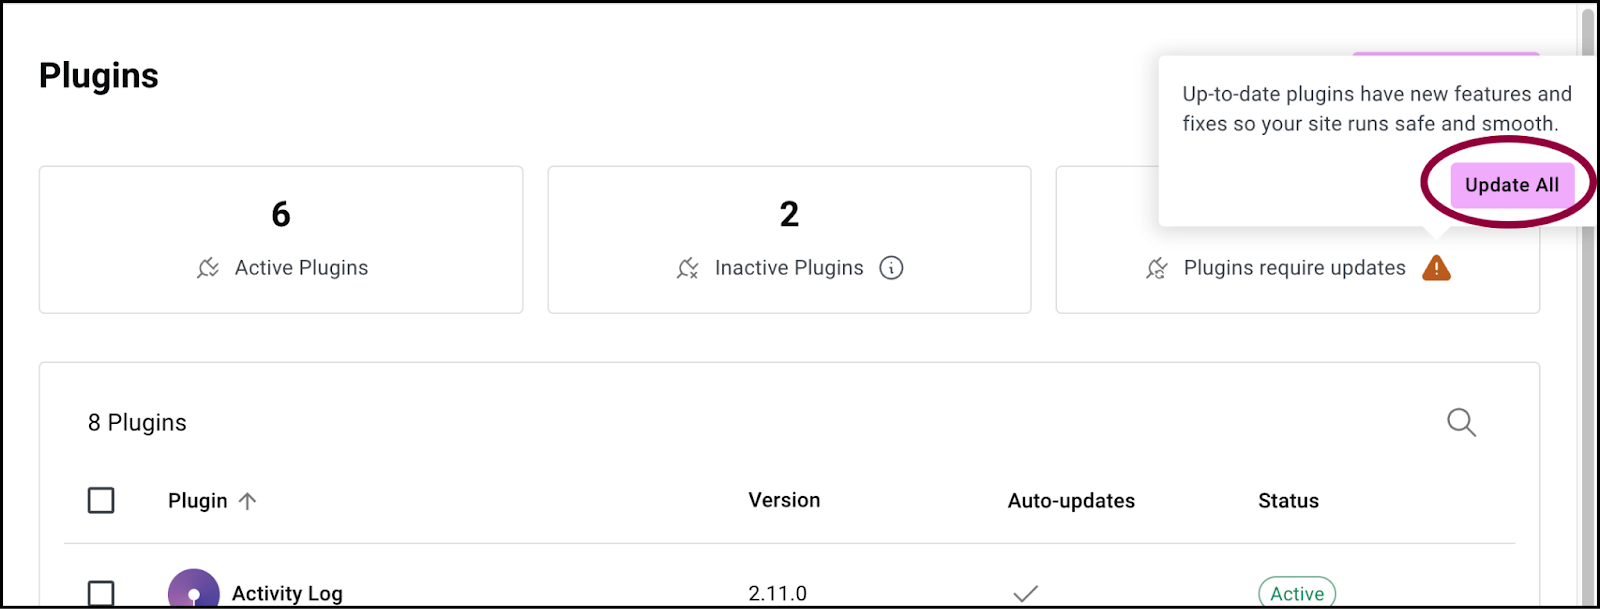Click the orange update warning triangle
This screenshot has width=1600, height=609.
tap(1436, 268)
